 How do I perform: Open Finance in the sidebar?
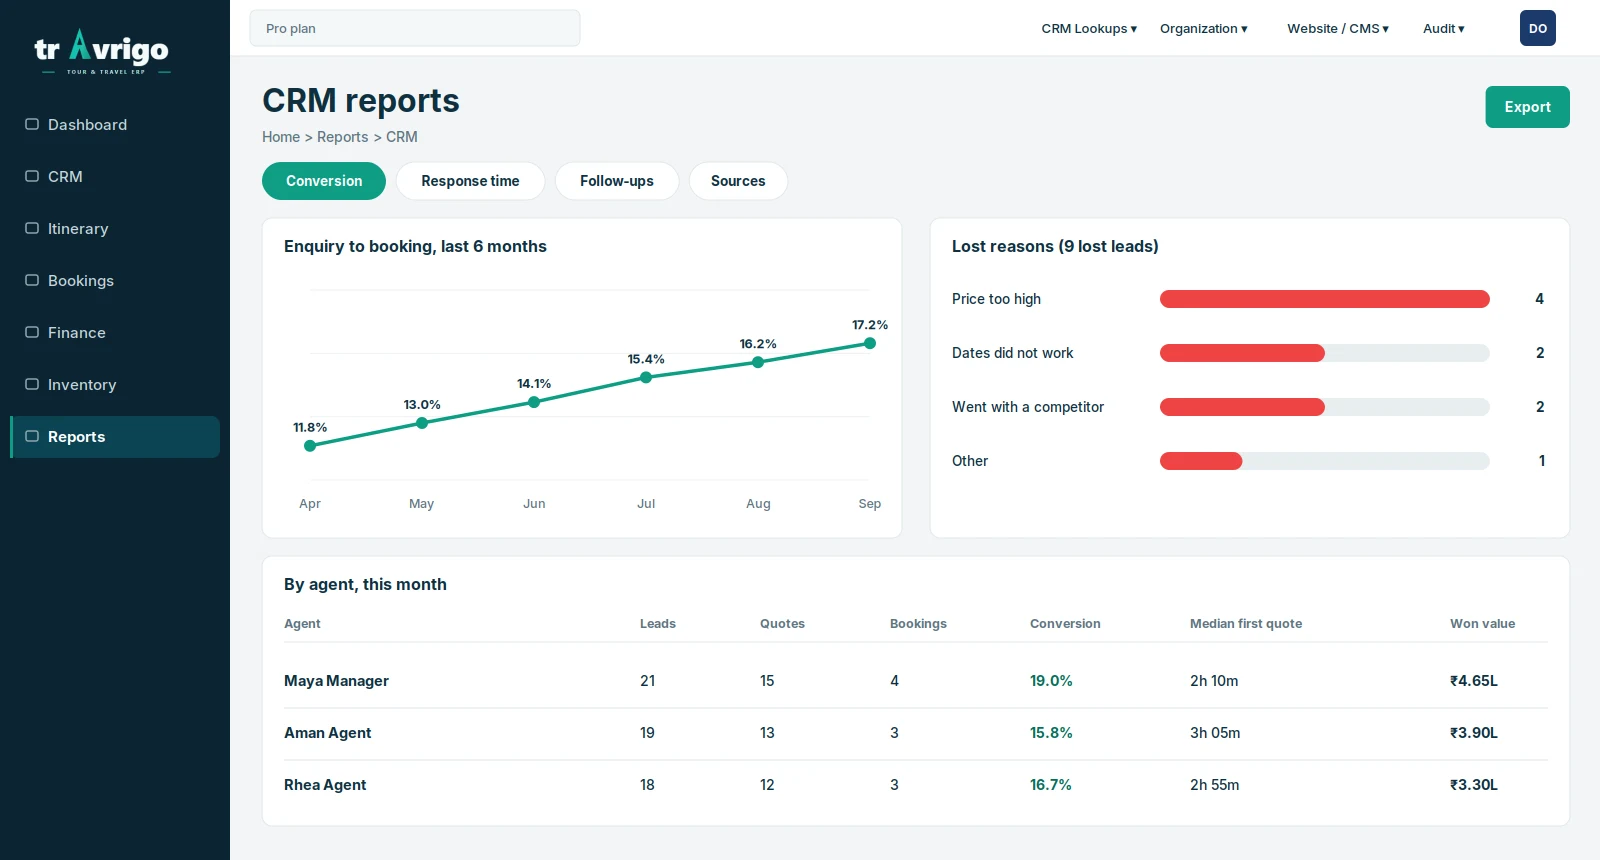(115, 333)
